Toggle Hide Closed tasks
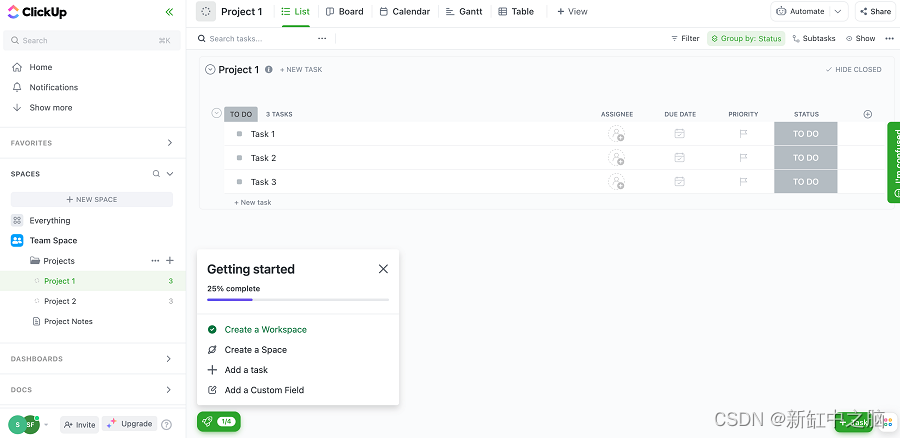The height and width of the screenshot is (438, 900). click(x=853, y=70)
